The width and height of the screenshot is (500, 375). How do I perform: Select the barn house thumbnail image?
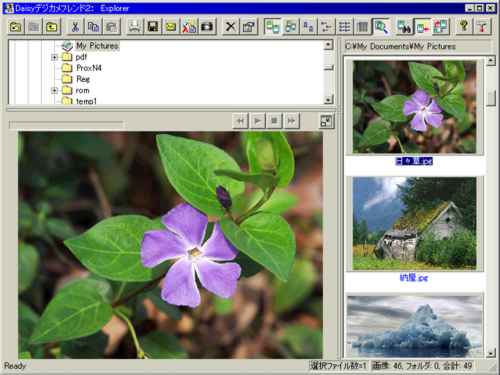[x=414, y=223]
